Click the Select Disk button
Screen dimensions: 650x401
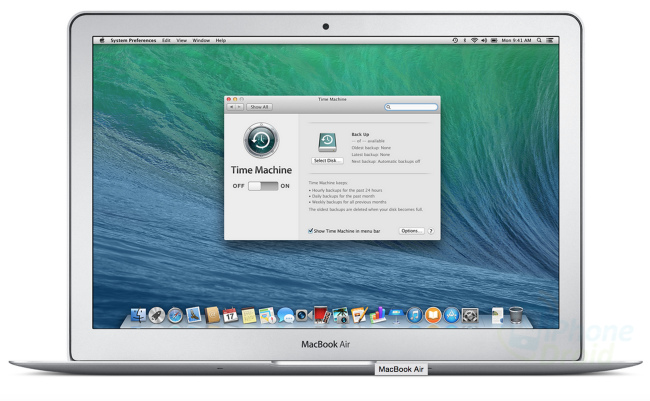pyautogui.click(x=327, y=160)
